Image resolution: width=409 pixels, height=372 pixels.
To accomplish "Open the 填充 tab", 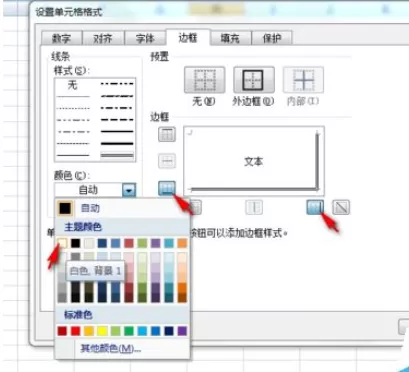I will coord(230,38).
